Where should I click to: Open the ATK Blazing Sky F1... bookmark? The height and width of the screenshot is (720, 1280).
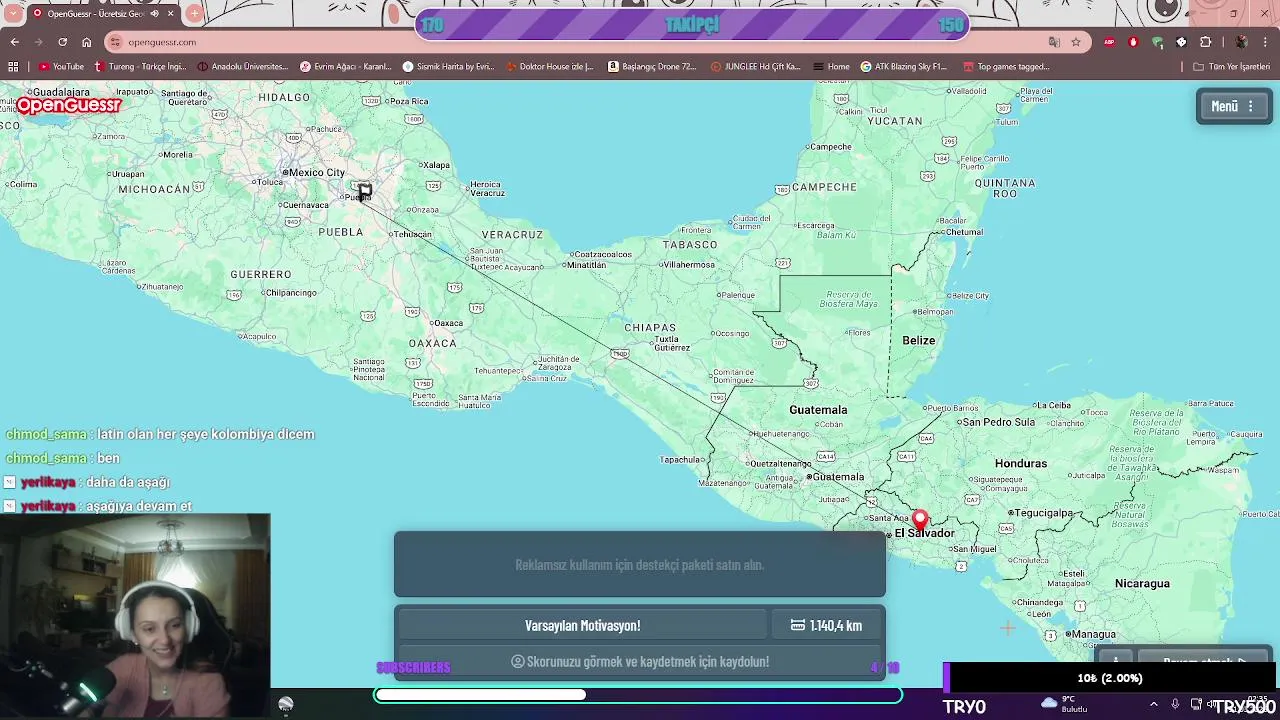tap(903, 67)
